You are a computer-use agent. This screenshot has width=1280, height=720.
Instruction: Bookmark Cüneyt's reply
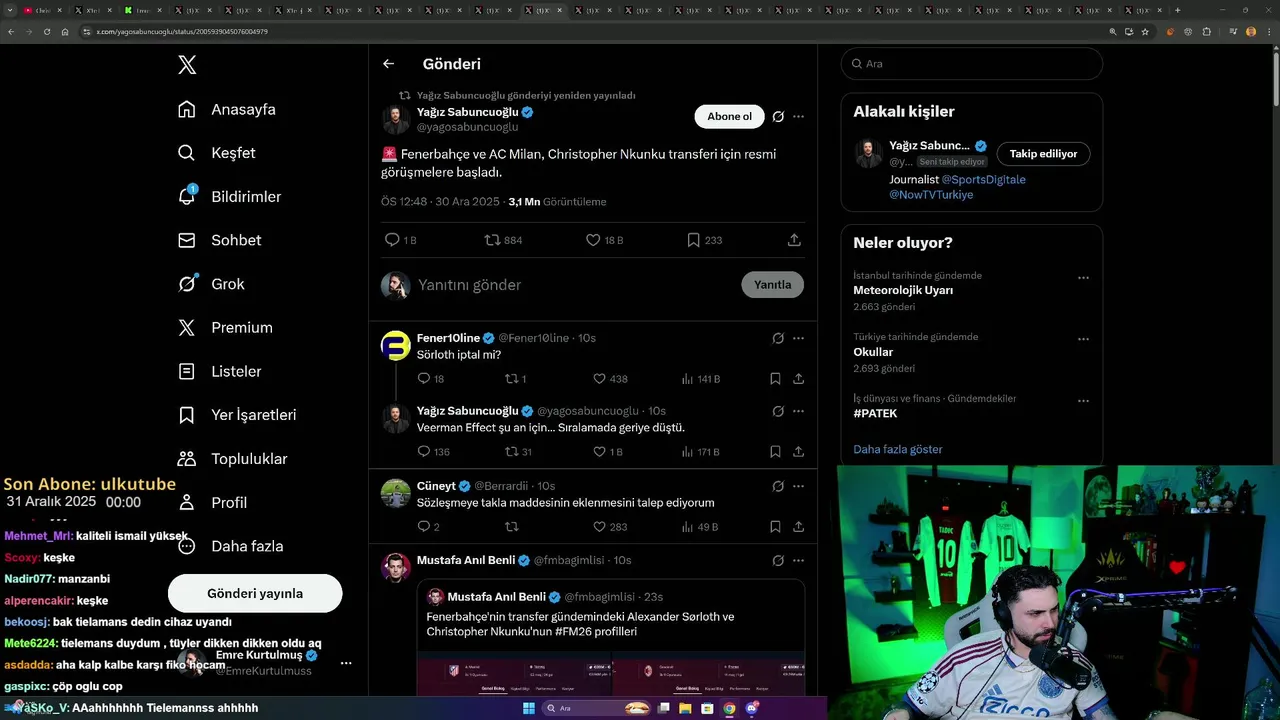click(775, 527)
